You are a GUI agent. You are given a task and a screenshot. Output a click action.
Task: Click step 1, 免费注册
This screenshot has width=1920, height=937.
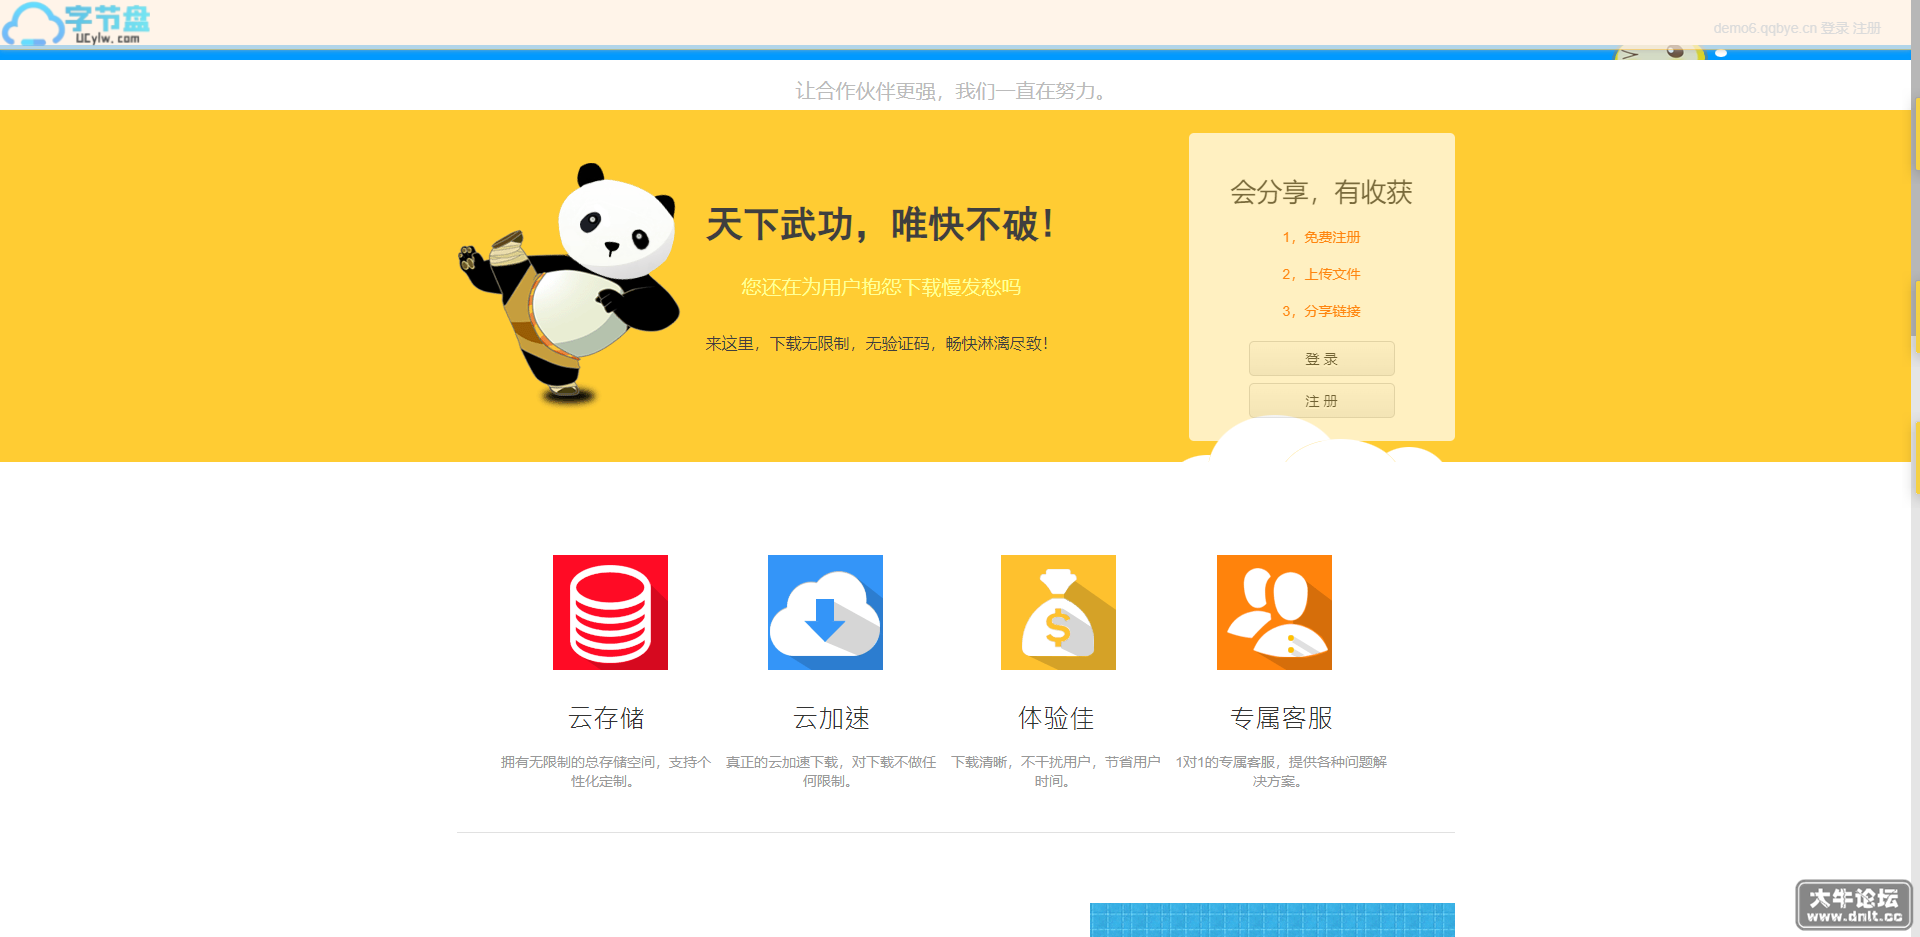pos(1321,237)
